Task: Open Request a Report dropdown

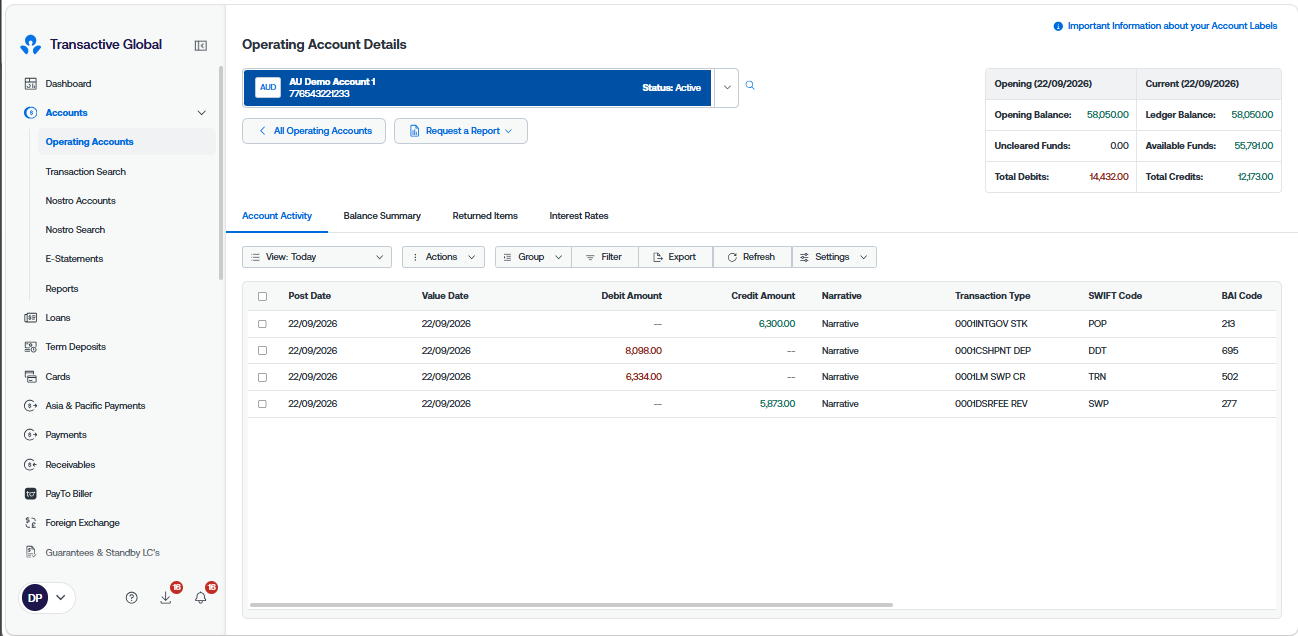Action: [461, 131]
